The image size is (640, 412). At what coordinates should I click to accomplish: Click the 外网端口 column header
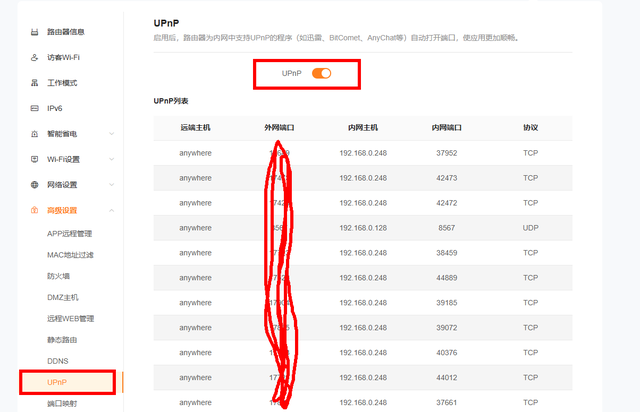click(x=279, y=128)
